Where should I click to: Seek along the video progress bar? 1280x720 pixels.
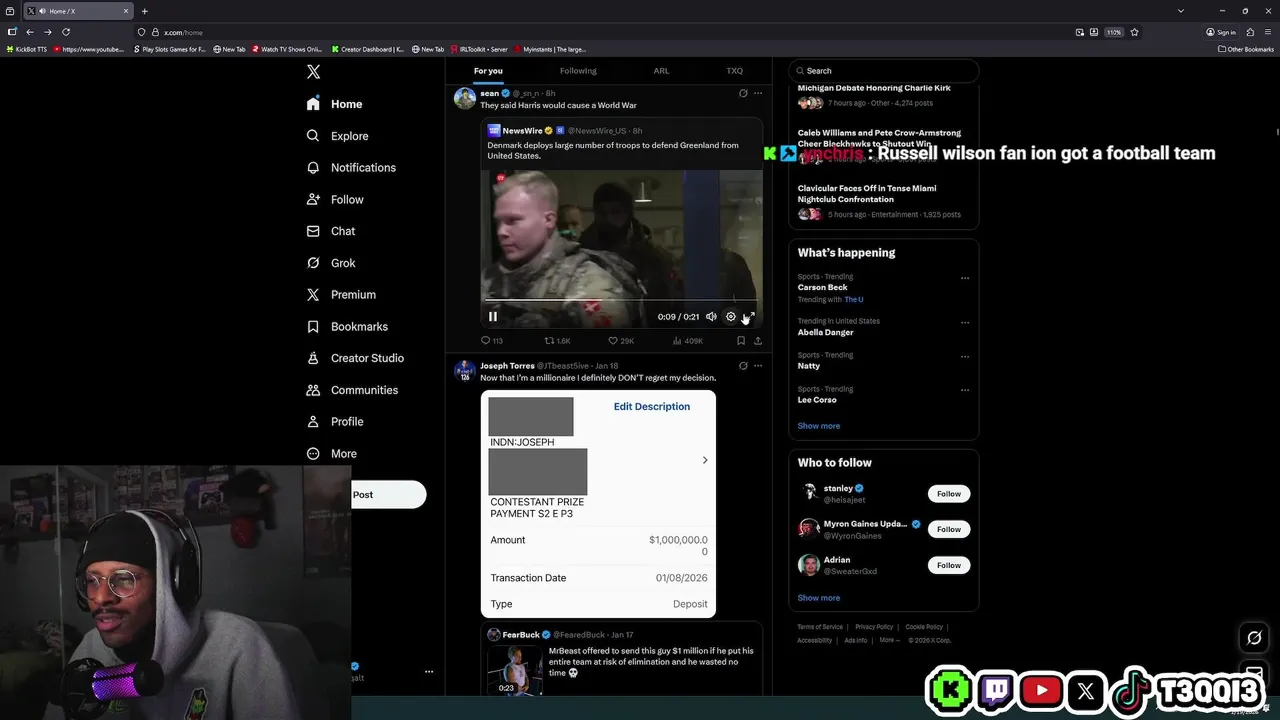[621, 299]
